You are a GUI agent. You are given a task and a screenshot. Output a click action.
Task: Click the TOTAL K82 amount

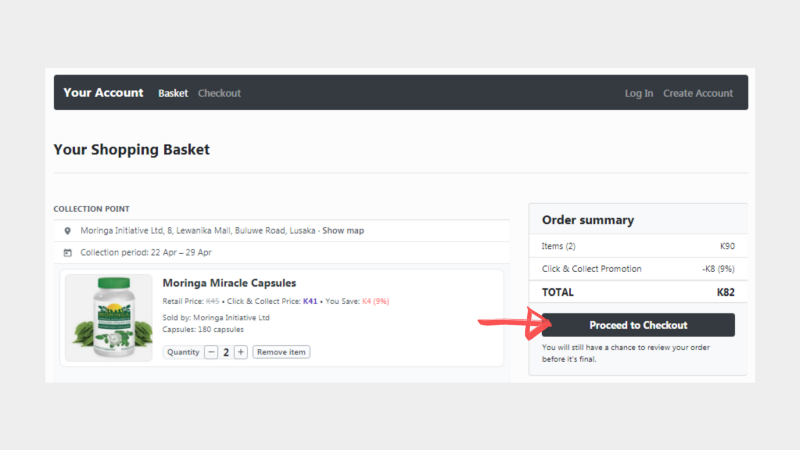726,292
